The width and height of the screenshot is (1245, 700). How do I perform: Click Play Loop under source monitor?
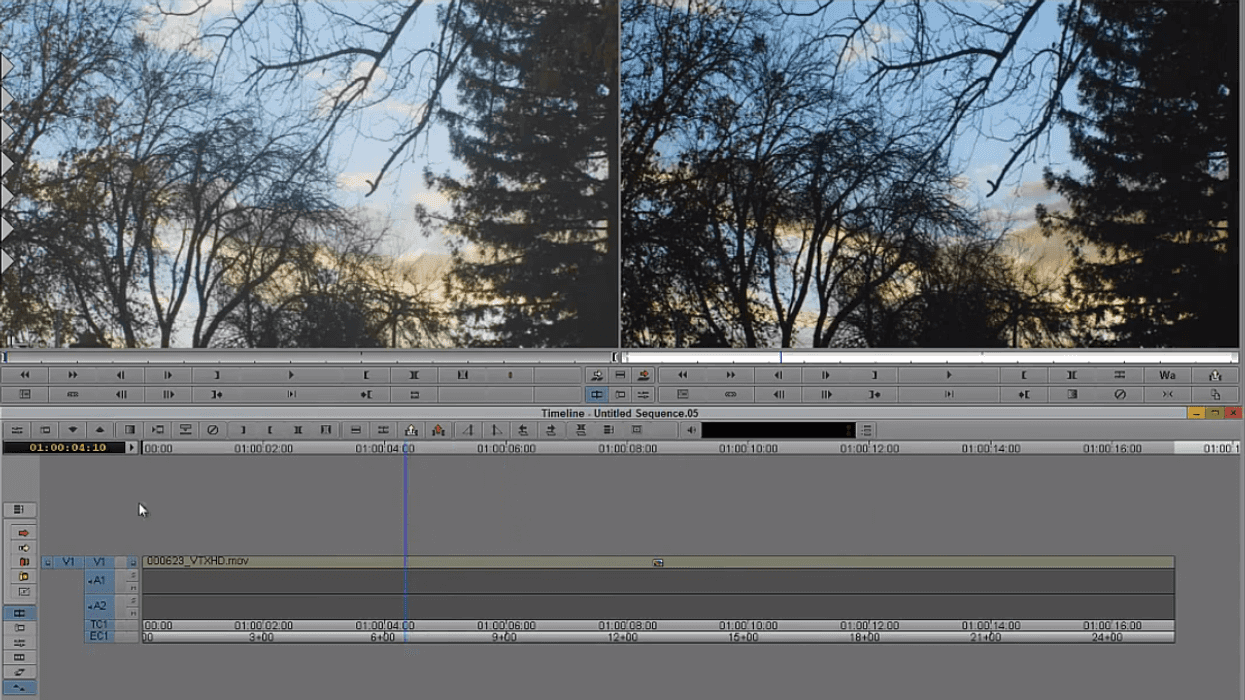[x=414, y=394]
